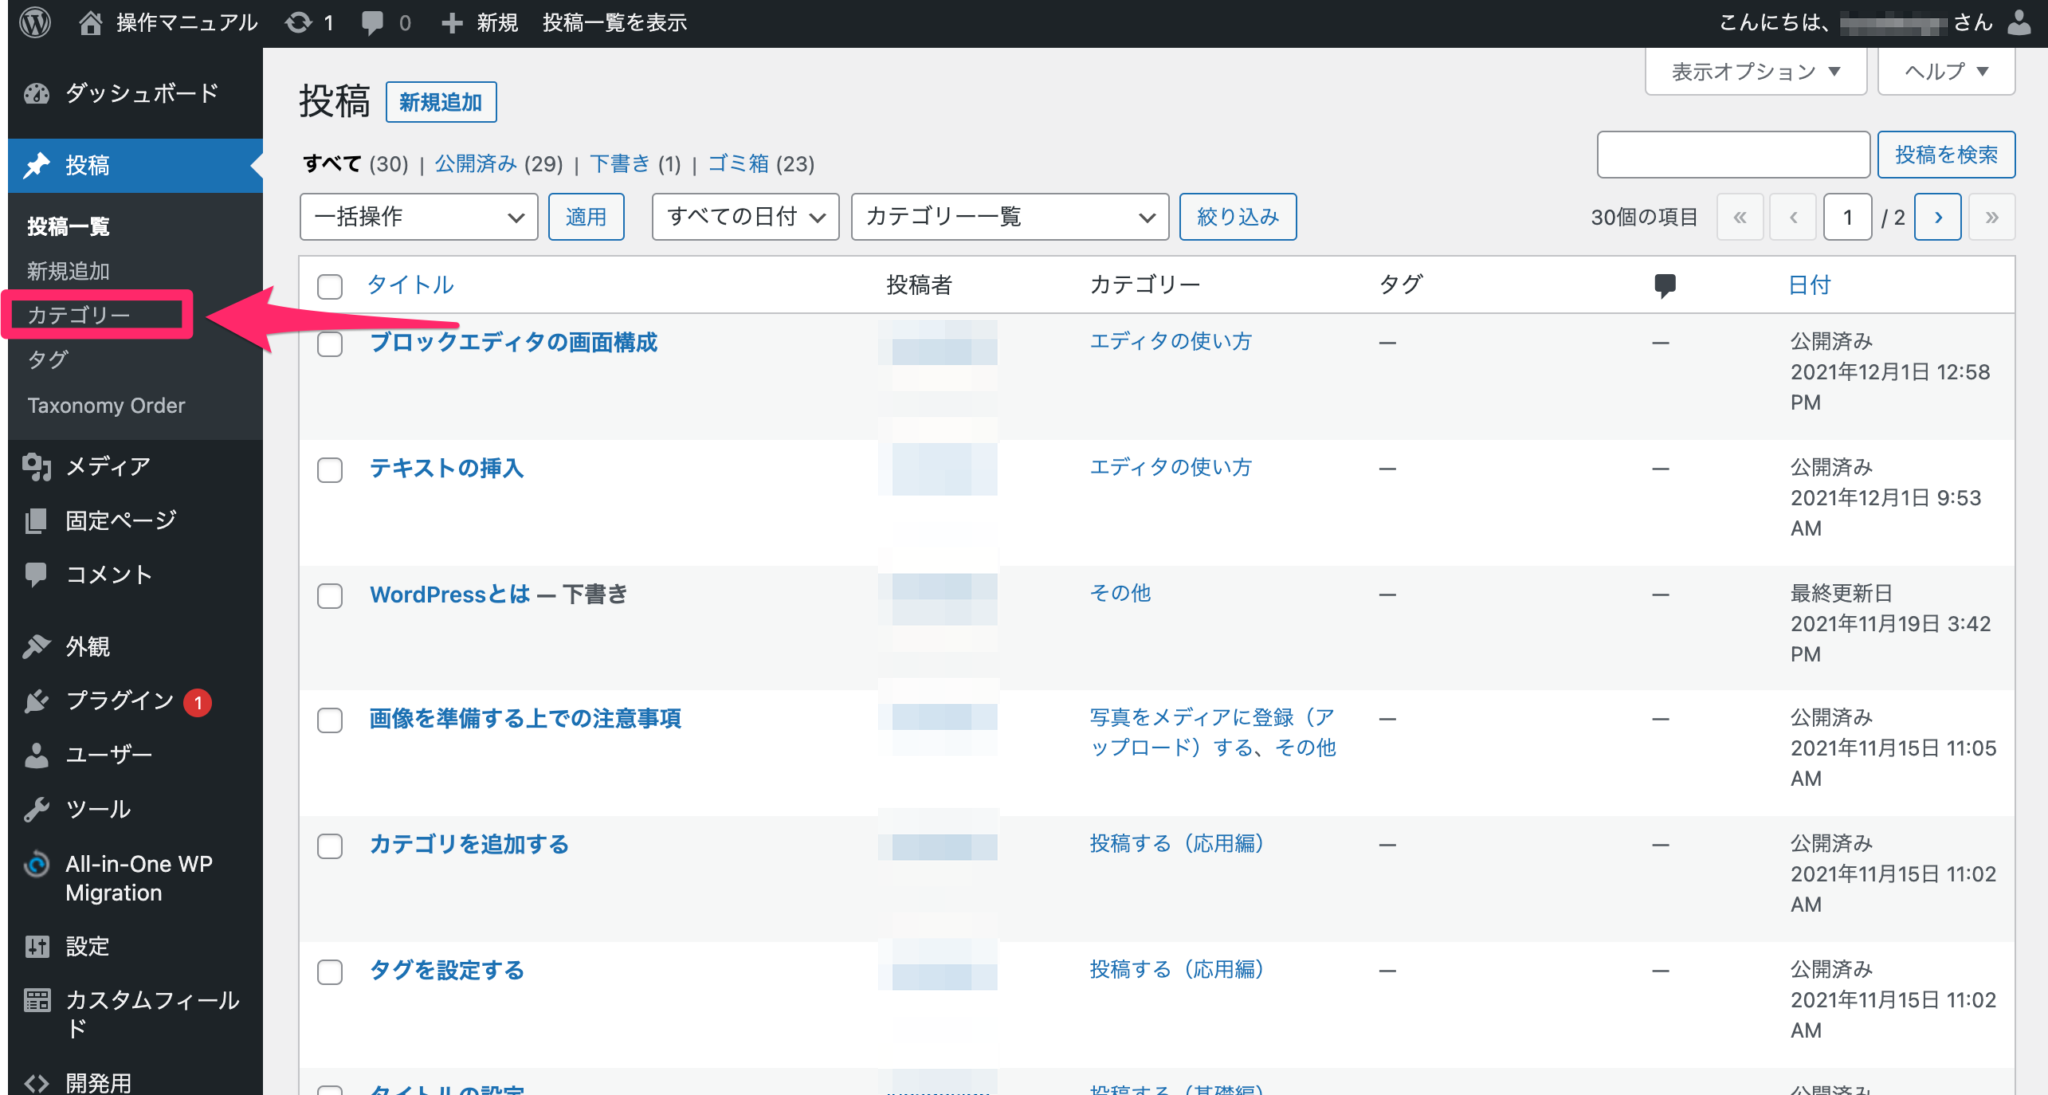2048x1095 pixels.
Task: Click the comment bubble column header icon
Action: pos(1665,285)
